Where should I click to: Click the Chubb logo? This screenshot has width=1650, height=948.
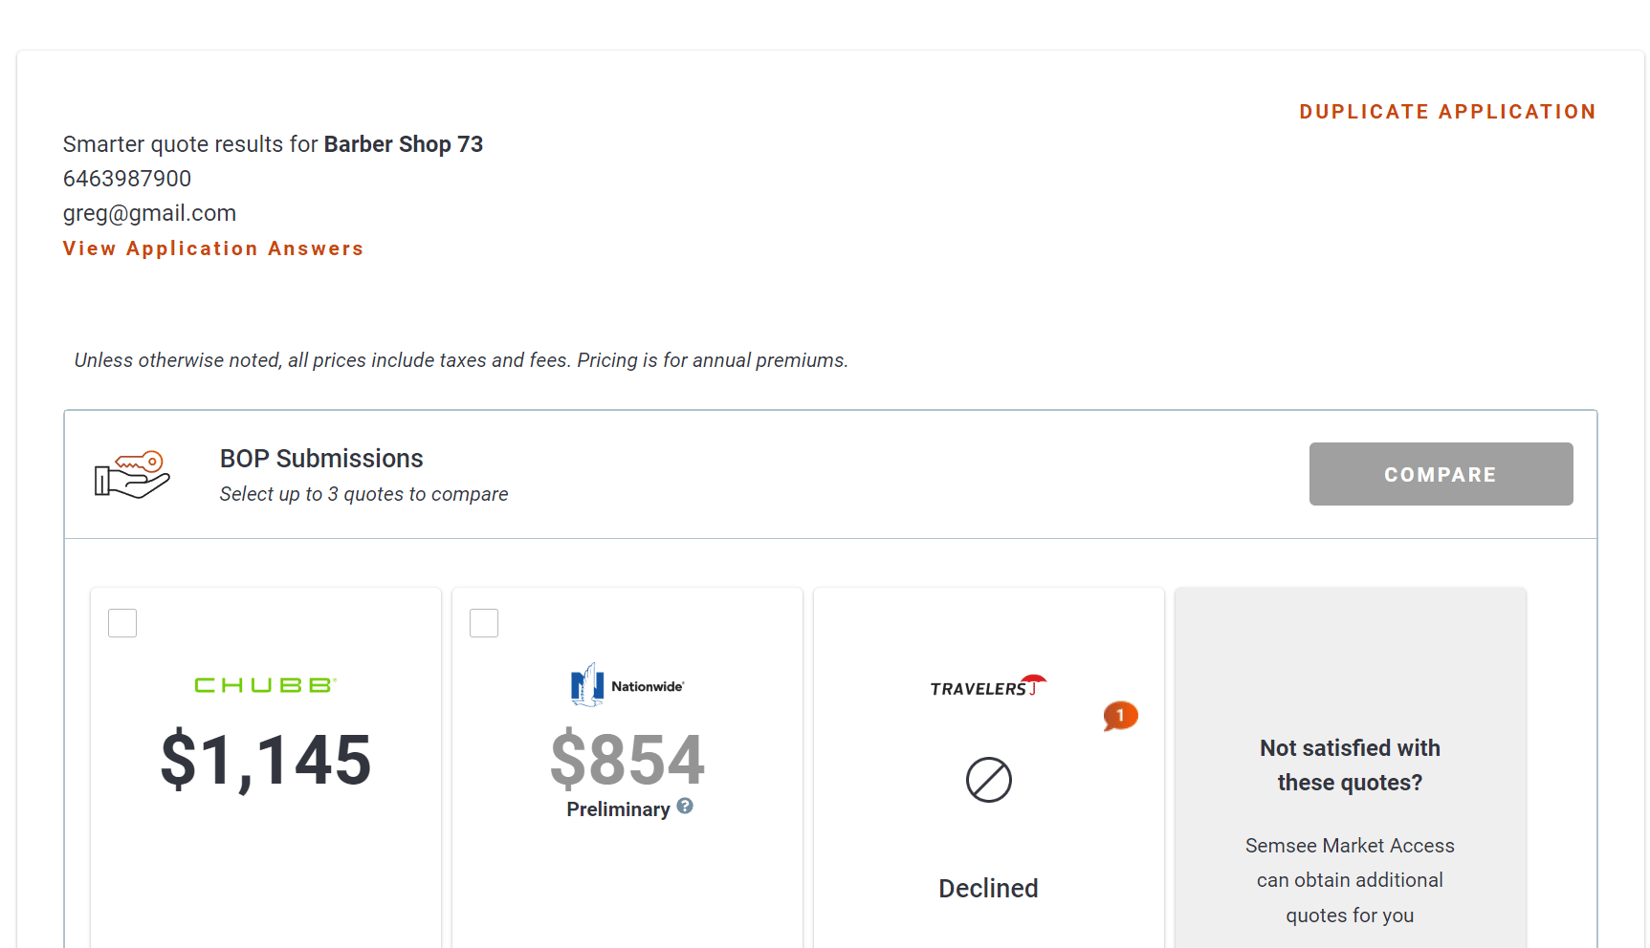[265, 685]
